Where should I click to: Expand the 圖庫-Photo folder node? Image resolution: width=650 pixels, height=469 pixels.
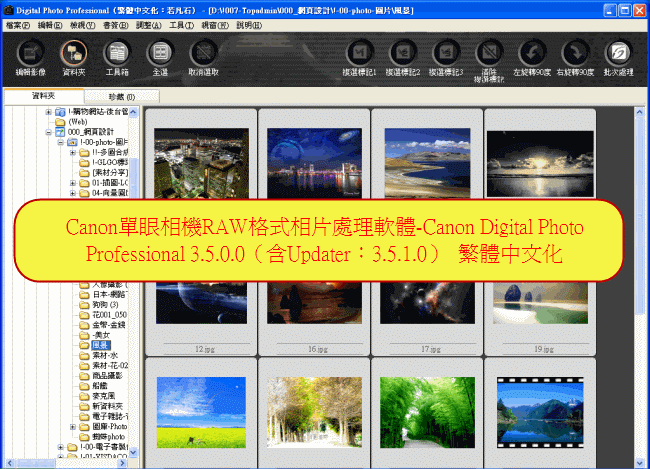(73, 426)
